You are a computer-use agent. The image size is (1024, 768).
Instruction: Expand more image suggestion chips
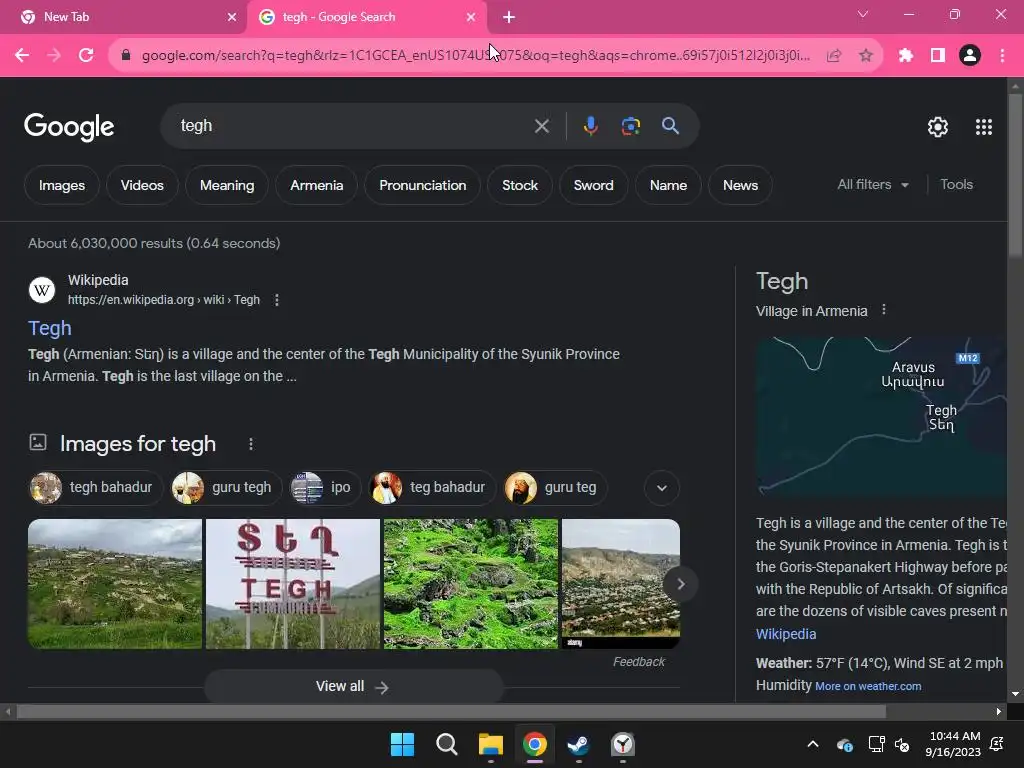(x=662, y=488)
